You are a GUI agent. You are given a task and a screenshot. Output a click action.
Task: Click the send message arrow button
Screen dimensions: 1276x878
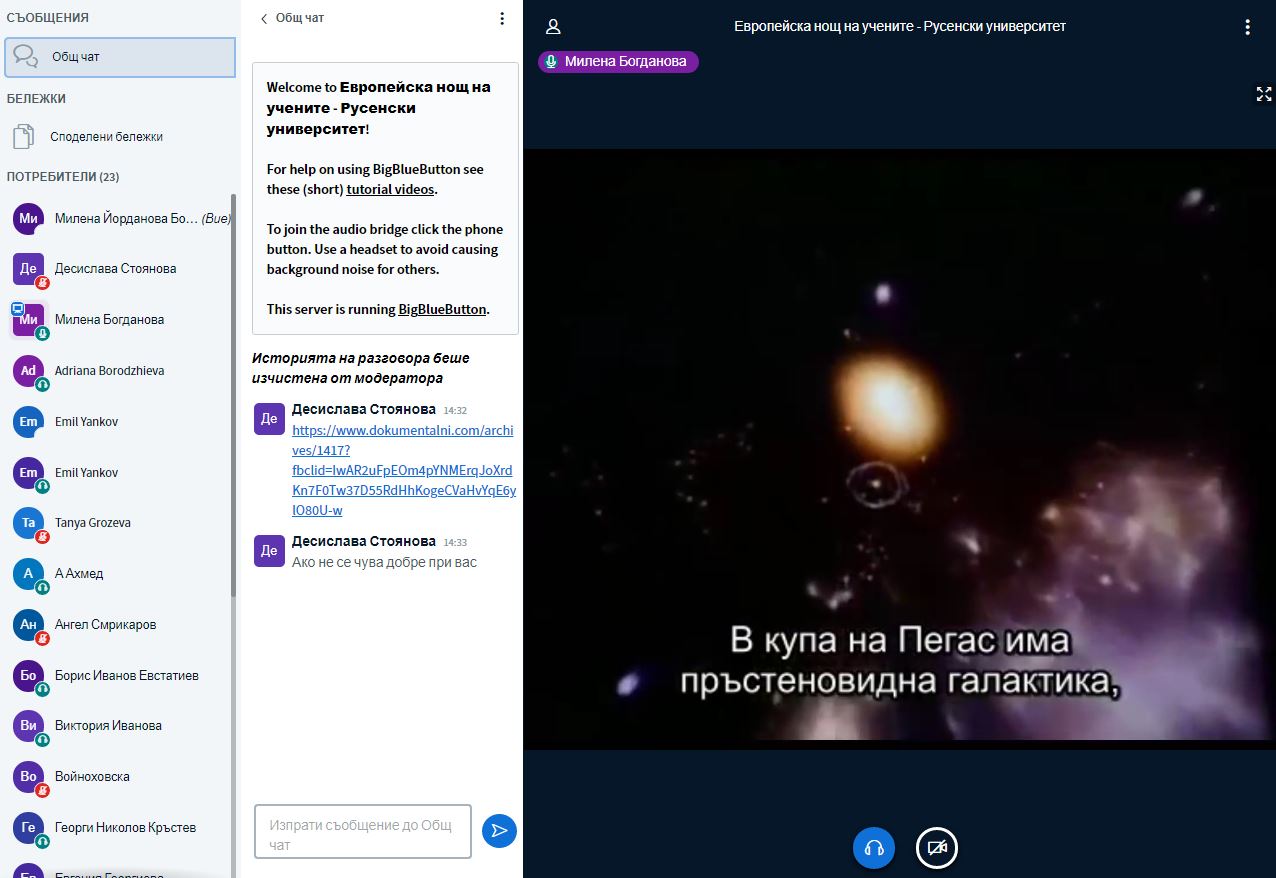point(499,831)
